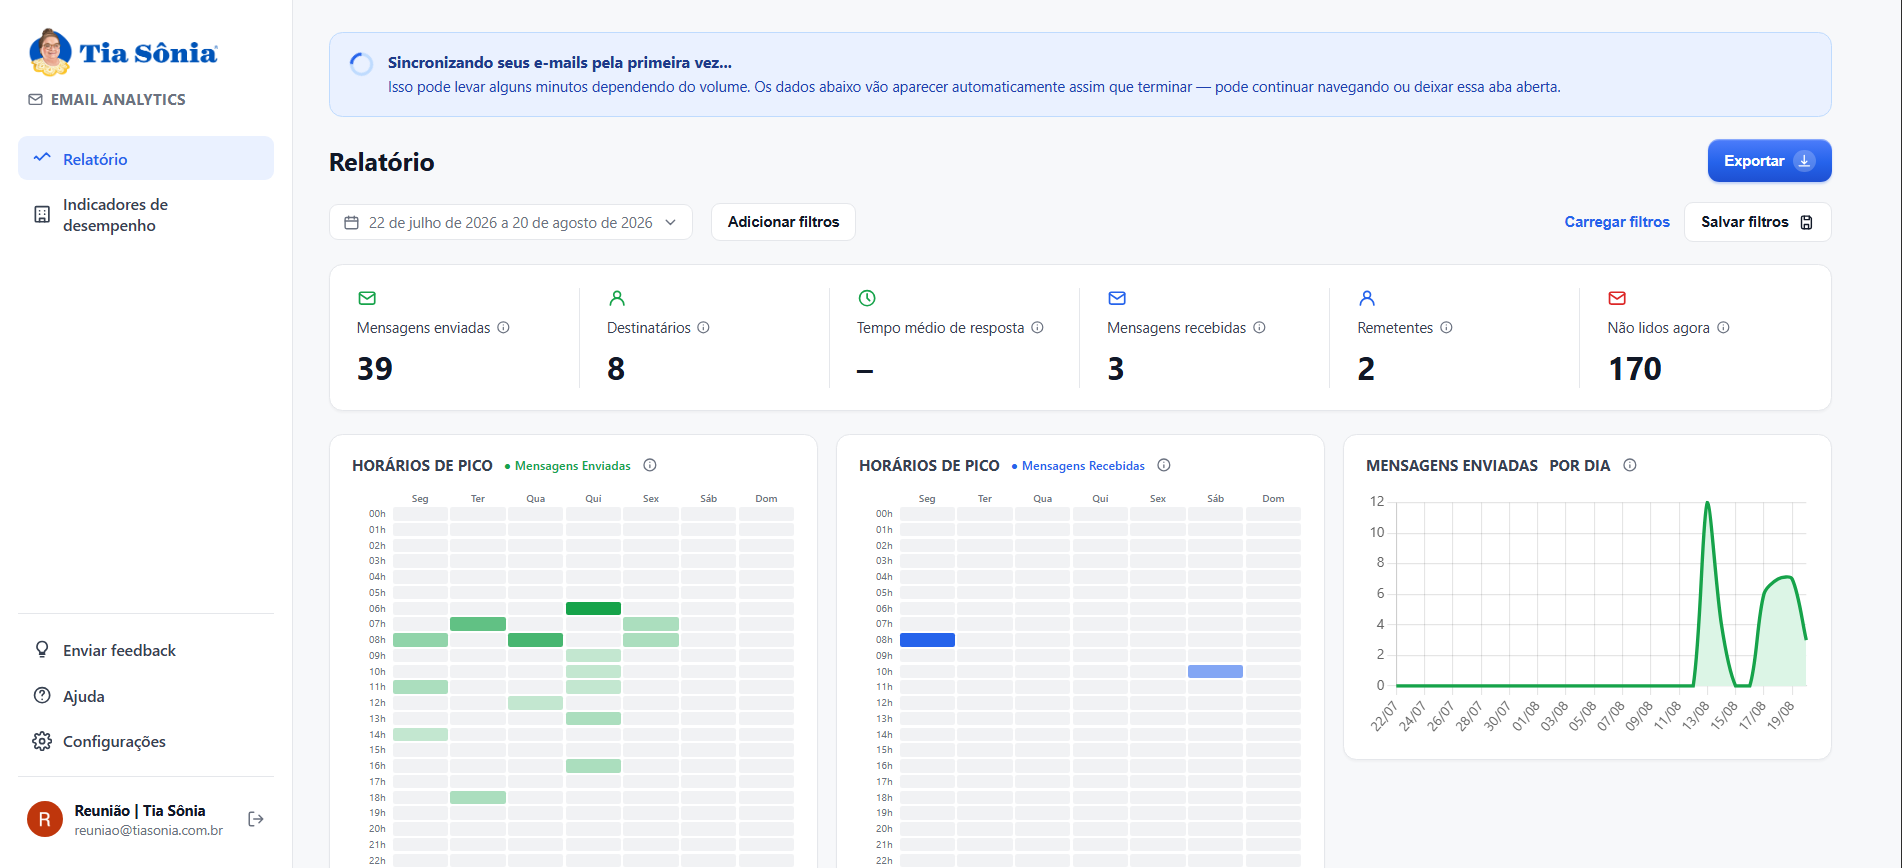The width and height of the screenshot is (1902, 868).
Task: Click info icon of Mensagens Recebidas heatmap
Action: click(1164, 465)
